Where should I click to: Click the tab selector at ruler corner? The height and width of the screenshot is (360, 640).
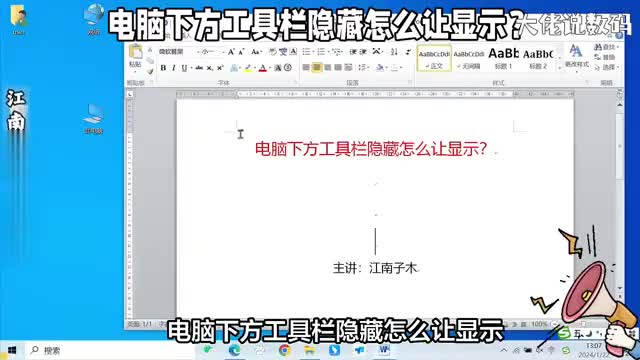click(130, 94)
